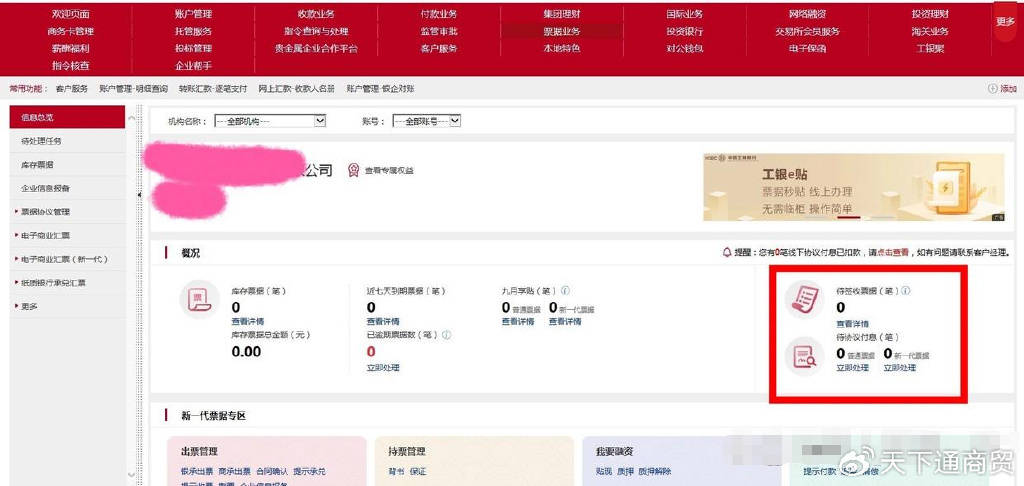Click the medal icon beside 查看专属权益

(353, 170)
